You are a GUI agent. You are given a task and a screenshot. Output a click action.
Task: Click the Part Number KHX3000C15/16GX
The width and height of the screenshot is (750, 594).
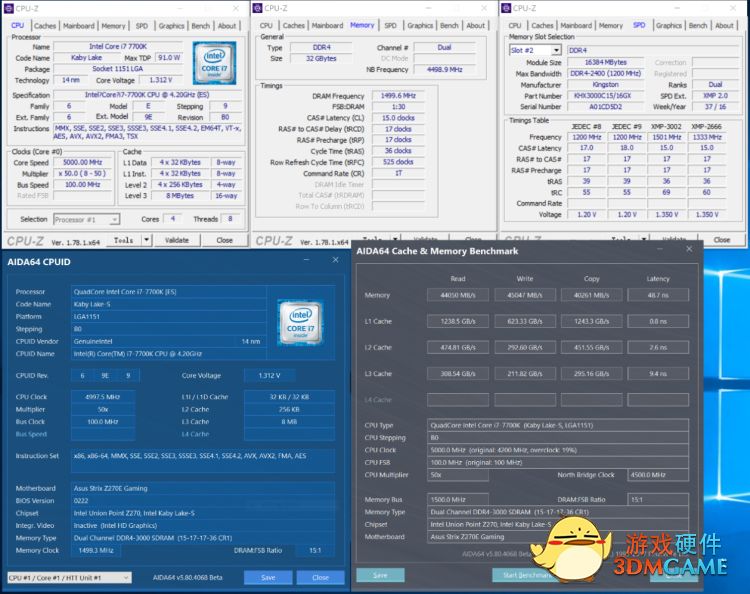605,96
